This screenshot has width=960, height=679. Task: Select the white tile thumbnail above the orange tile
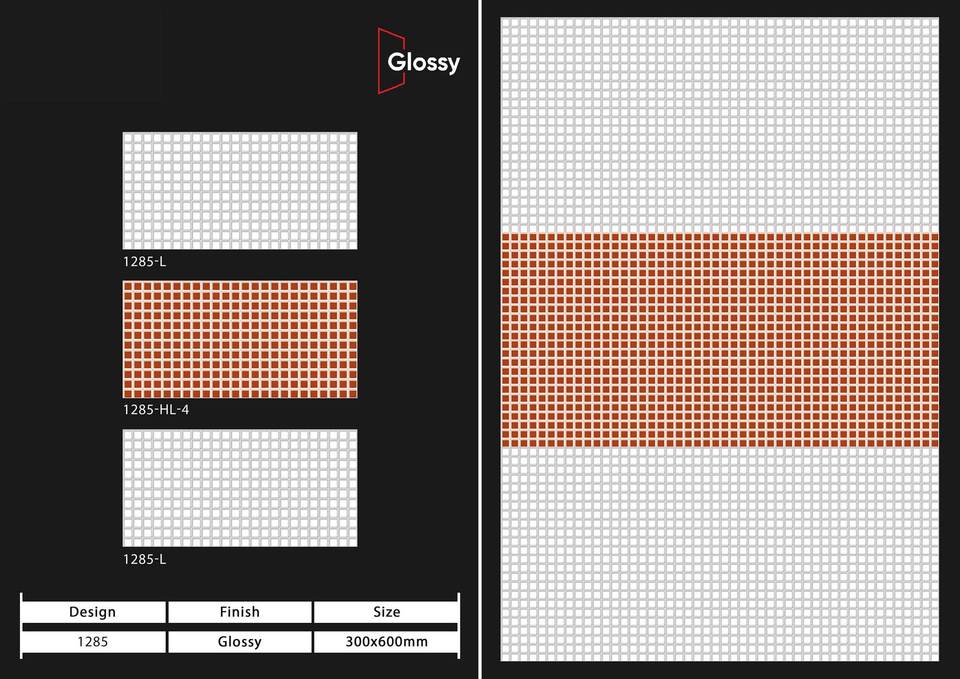(240, 190)
